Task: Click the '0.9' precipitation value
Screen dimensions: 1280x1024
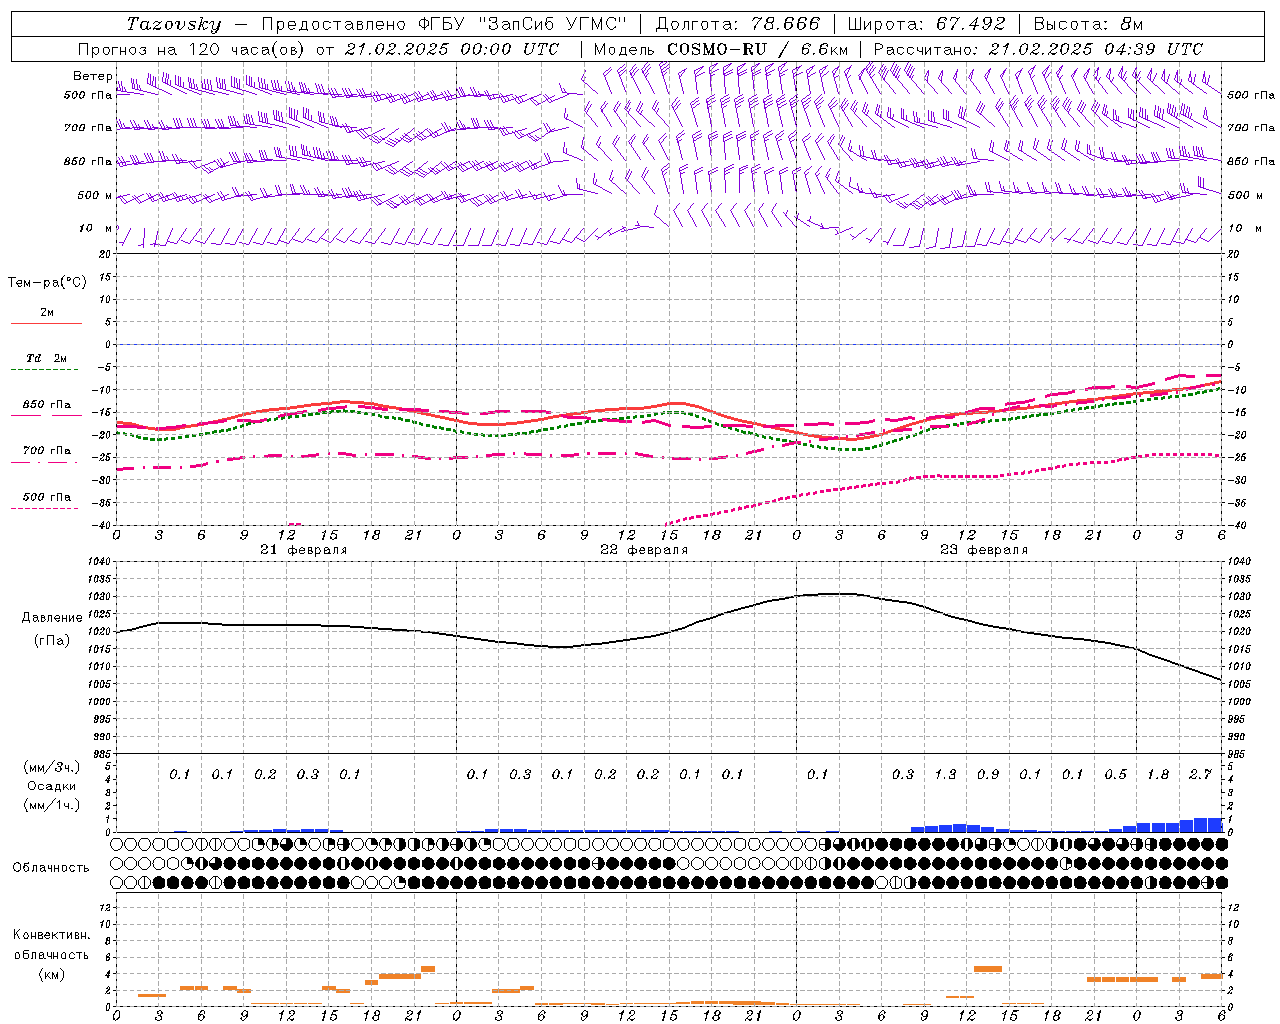Action: pyautogui.click(x=988, y=774)
